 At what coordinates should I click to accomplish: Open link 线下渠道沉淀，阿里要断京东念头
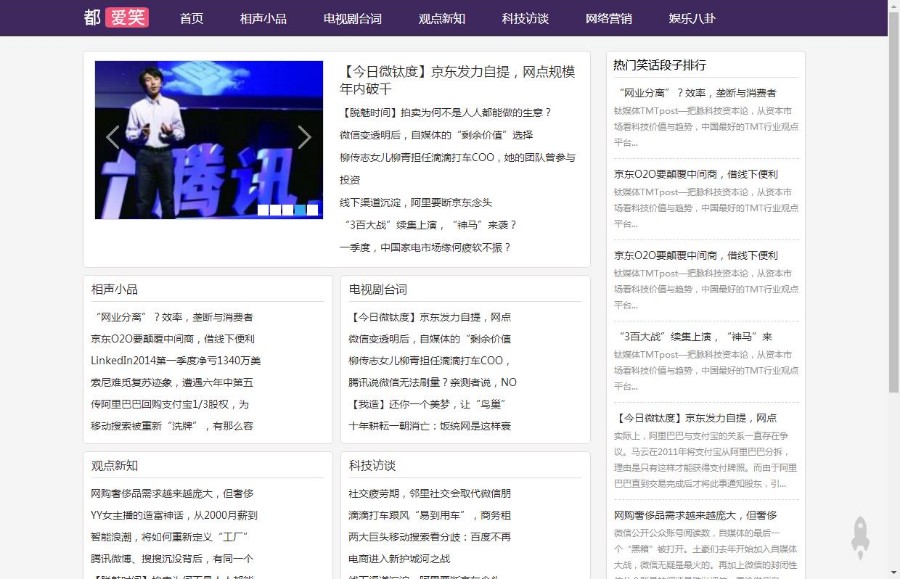[416, 203]
